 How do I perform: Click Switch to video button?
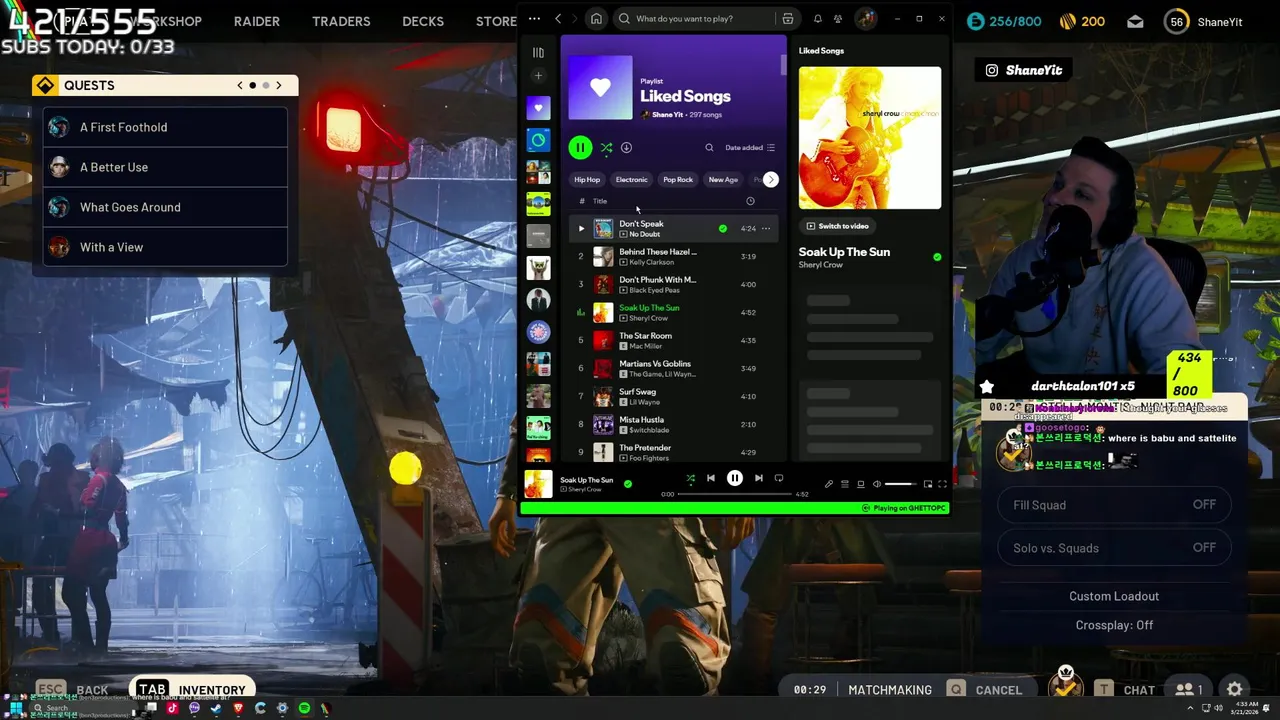[x=838, y=226]
